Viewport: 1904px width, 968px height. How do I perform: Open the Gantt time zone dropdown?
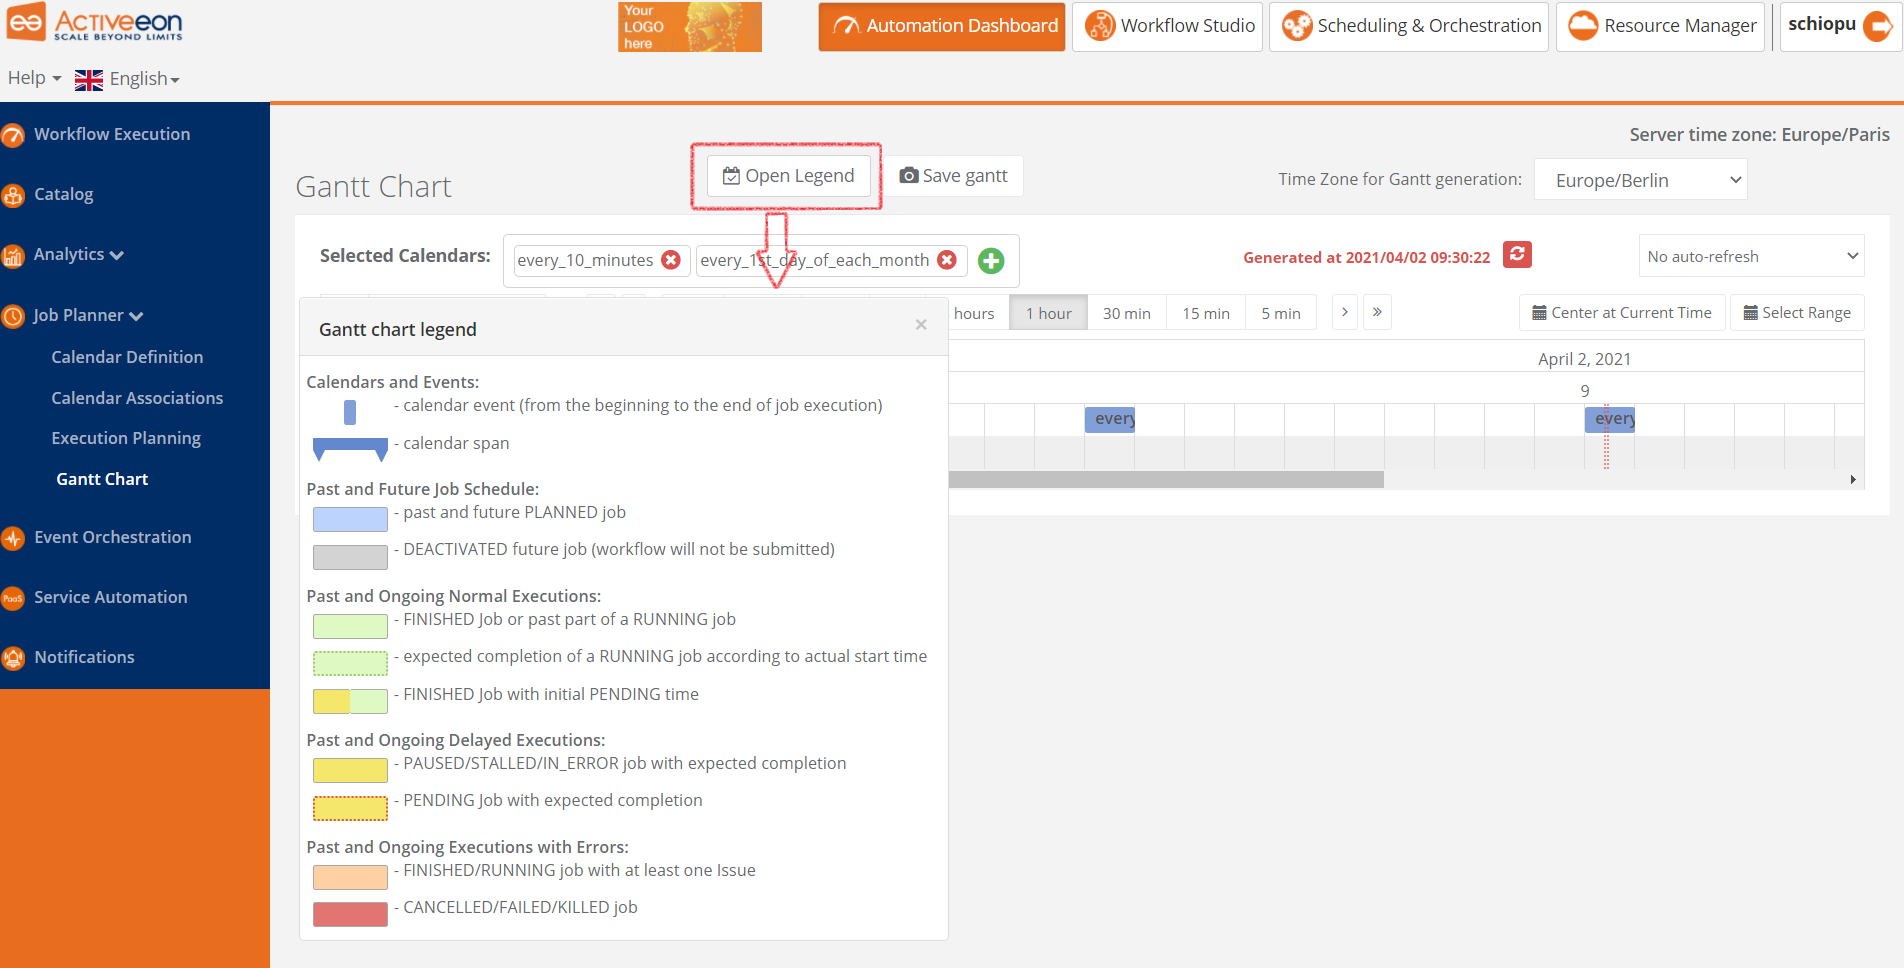[1640, 180]
